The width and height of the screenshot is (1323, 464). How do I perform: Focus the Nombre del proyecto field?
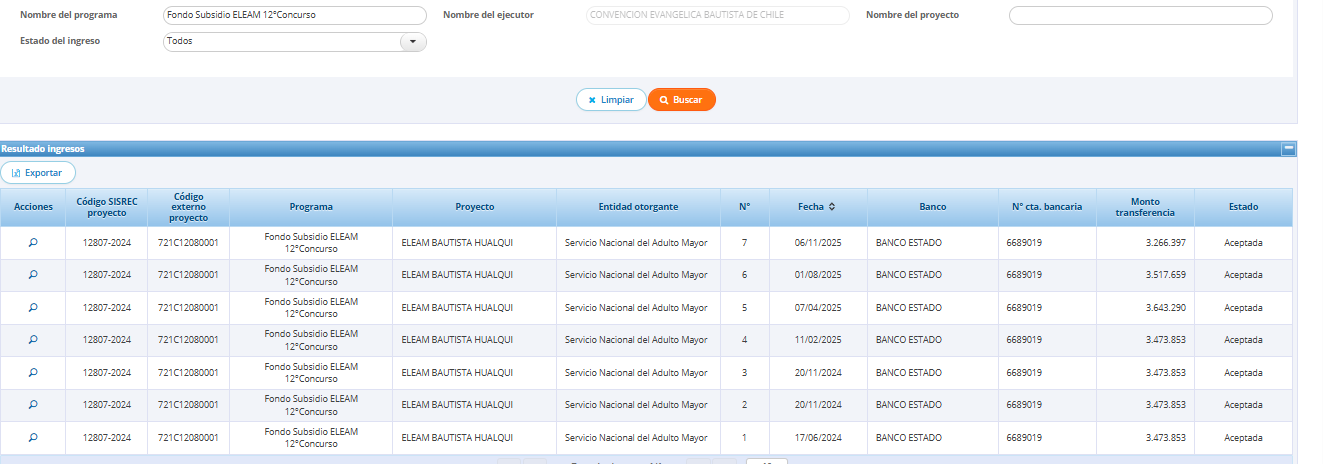tap(1141, 15)
